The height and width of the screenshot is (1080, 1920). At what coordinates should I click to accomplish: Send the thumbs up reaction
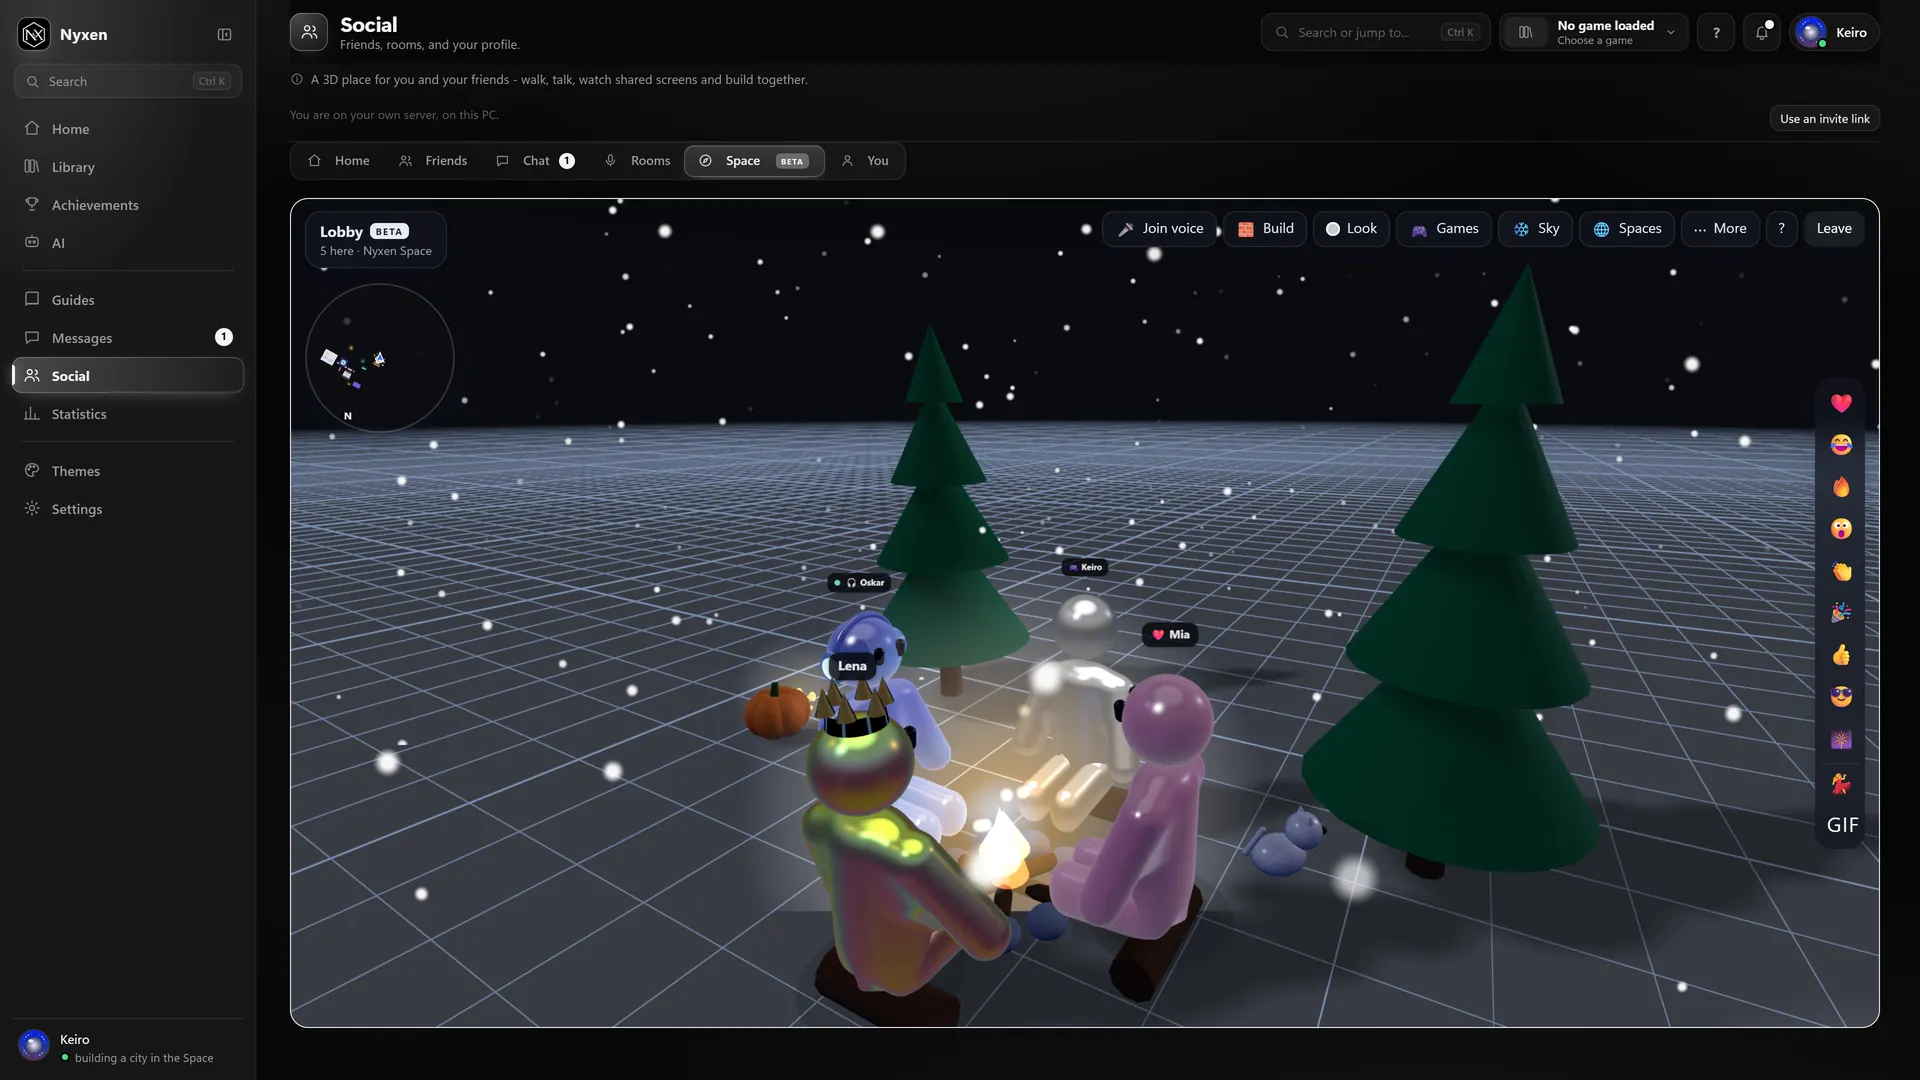(x=1841, y=655)
